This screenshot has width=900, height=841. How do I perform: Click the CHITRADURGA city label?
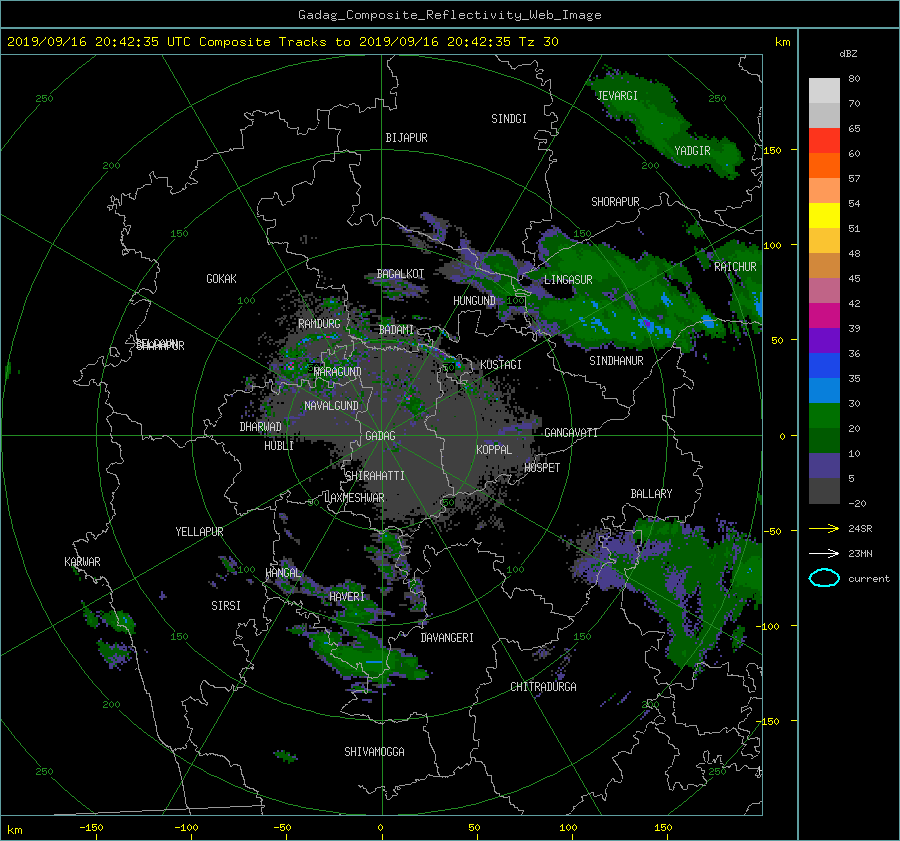point(543,687)
